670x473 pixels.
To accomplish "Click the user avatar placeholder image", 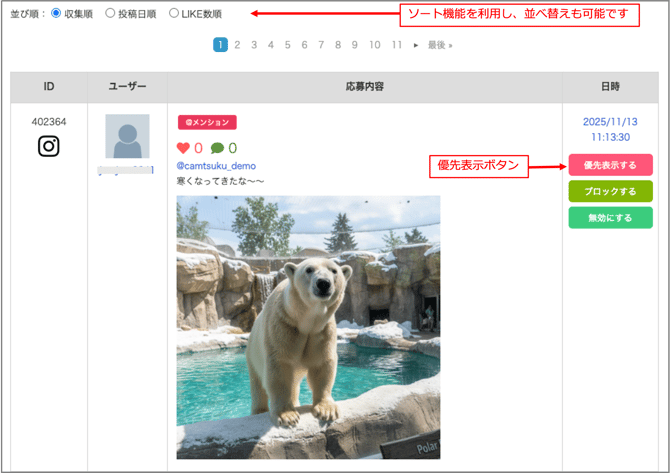I will click(x=127, y=137).
